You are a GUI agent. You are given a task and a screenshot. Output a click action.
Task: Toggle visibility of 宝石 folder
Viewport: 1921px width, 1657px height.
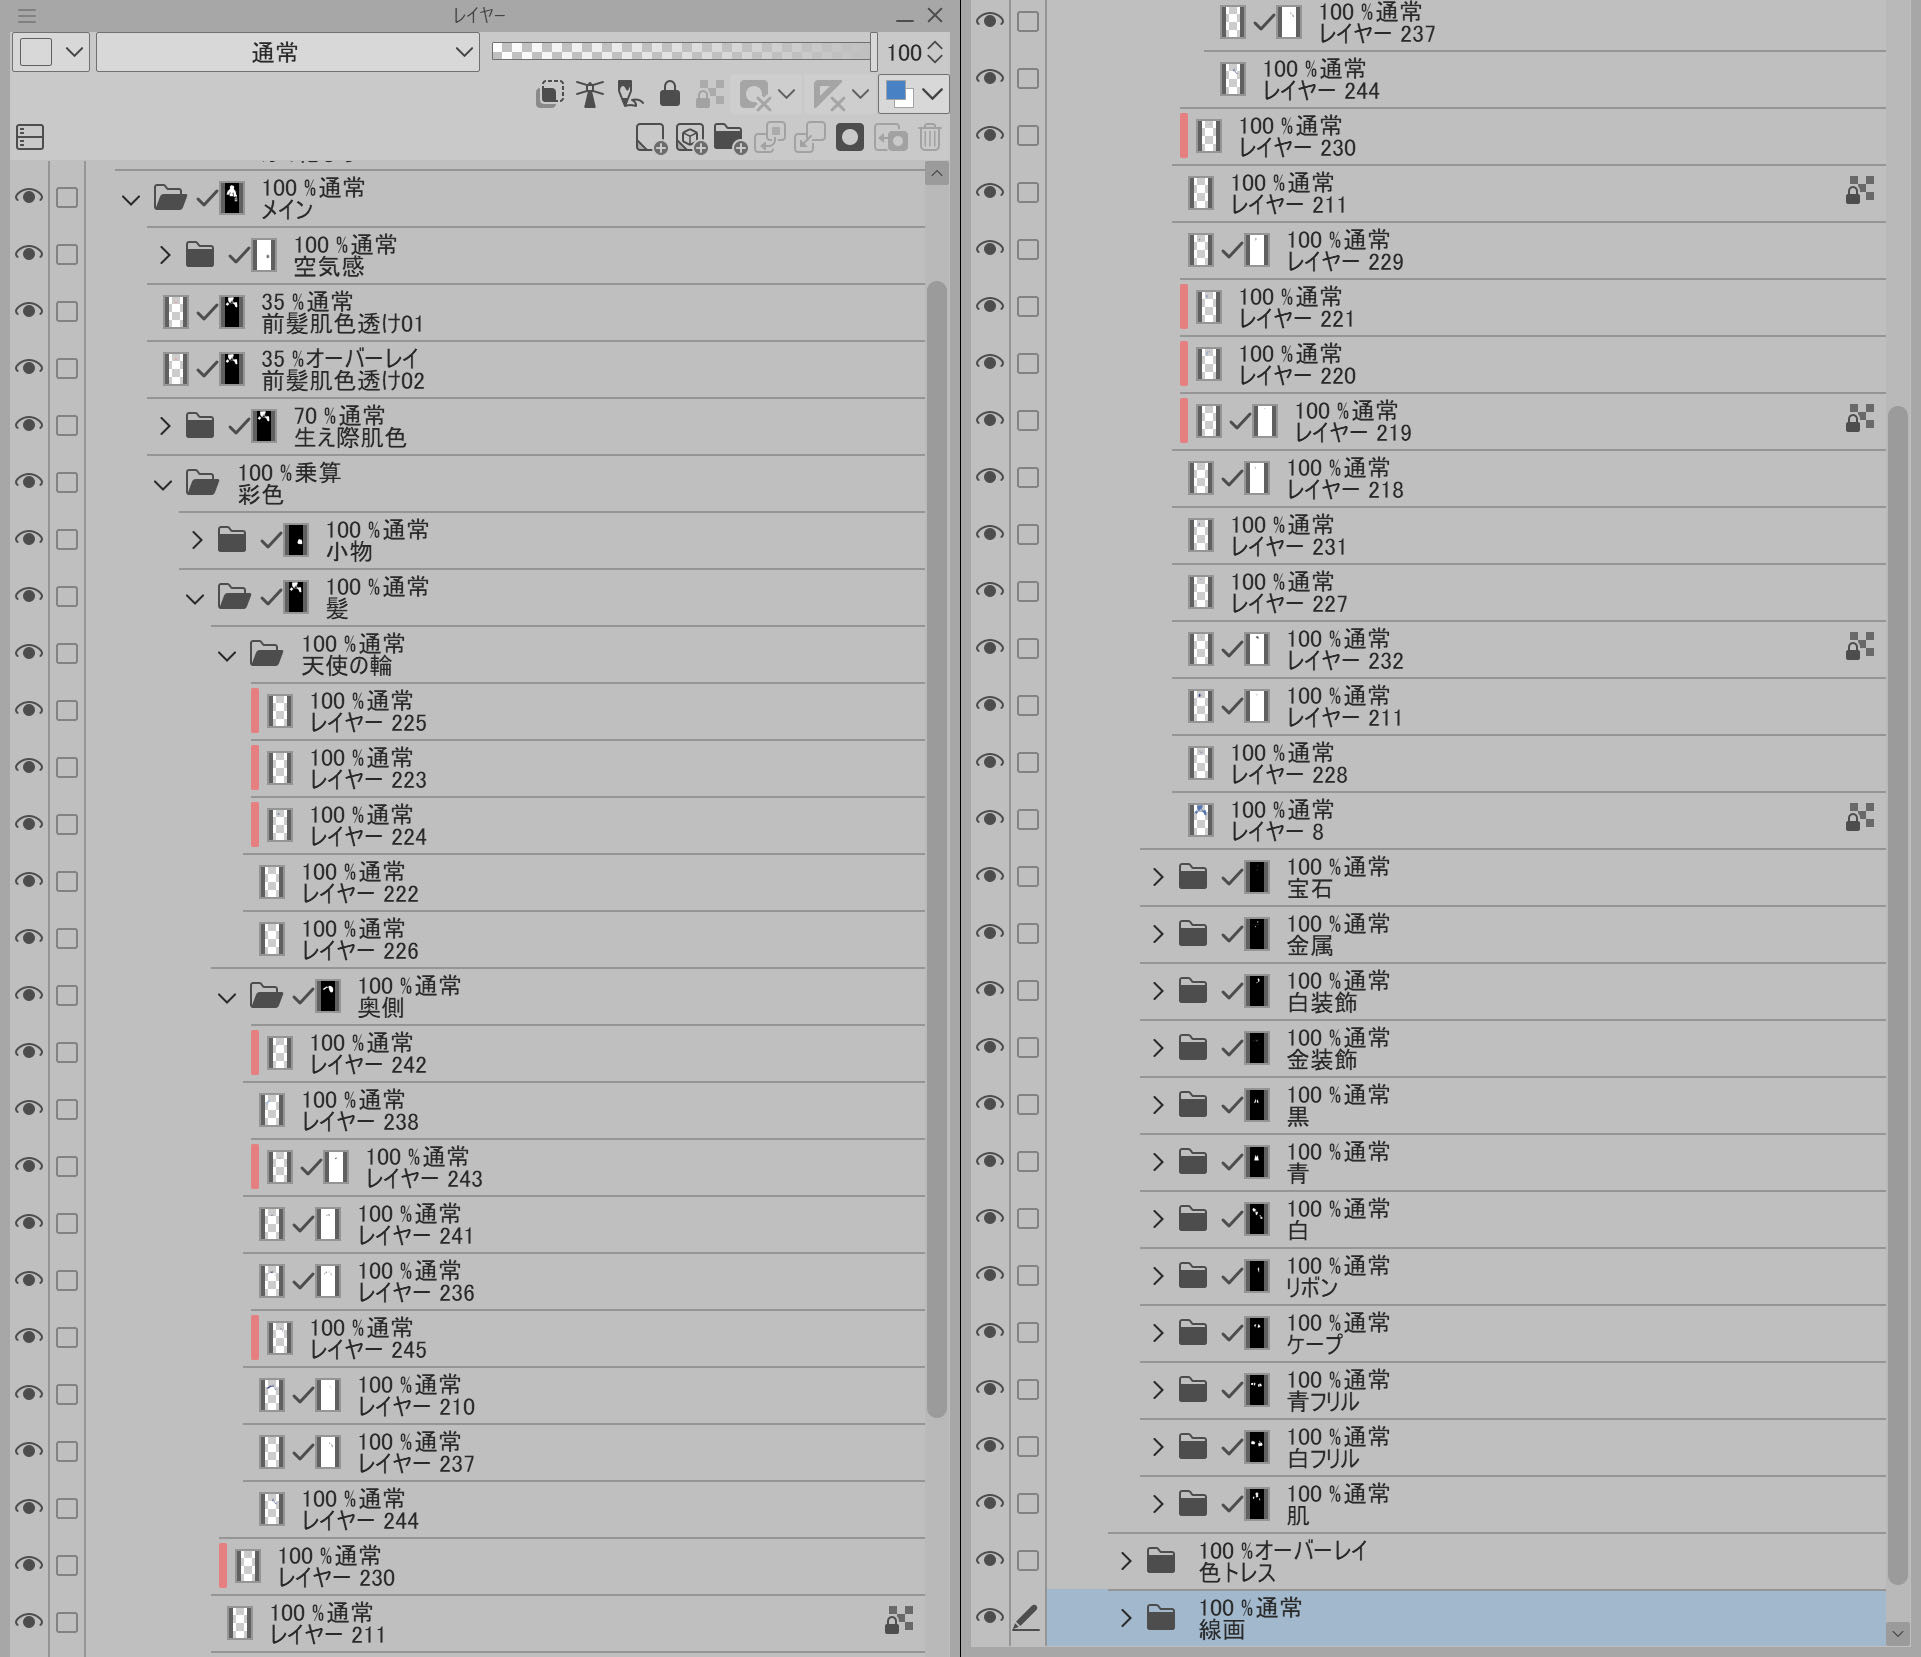pos(989,876)
